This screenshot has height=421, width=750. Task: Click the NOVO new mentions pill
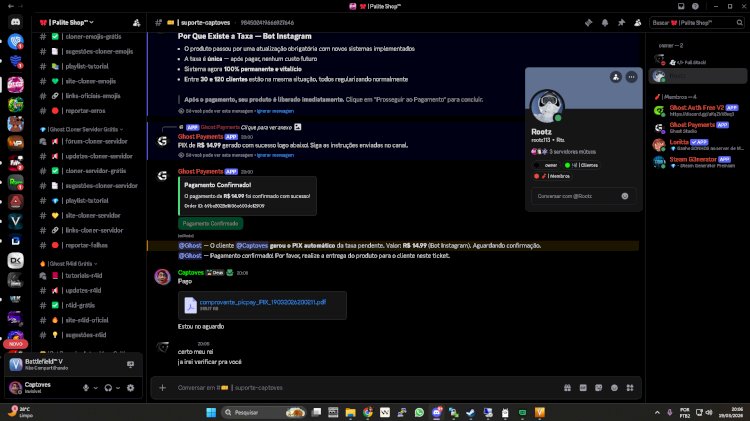point(15,344)
